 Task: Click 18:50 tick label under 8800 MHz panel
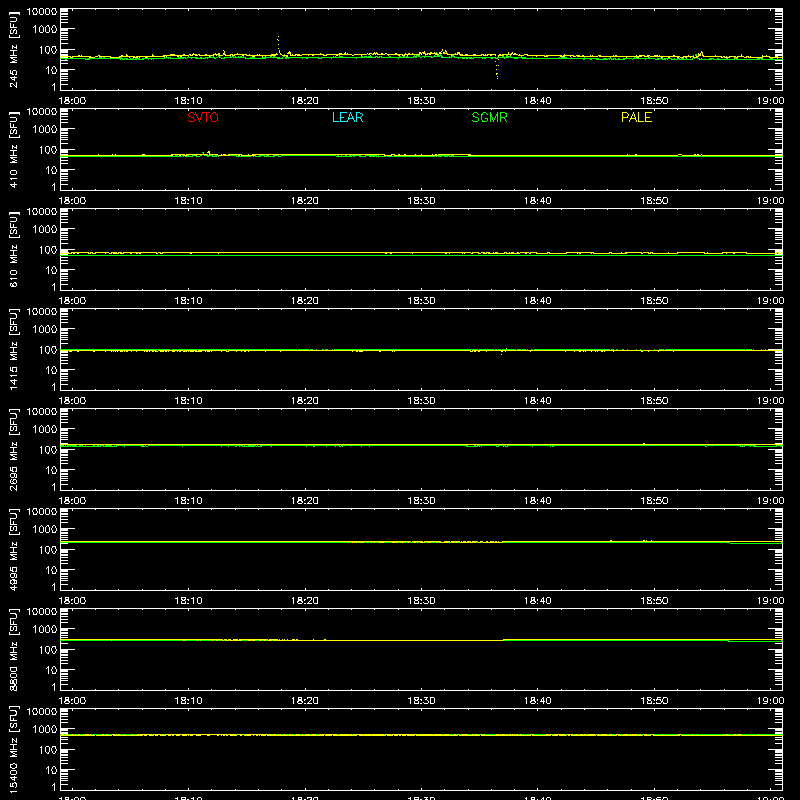click(654, 701)
